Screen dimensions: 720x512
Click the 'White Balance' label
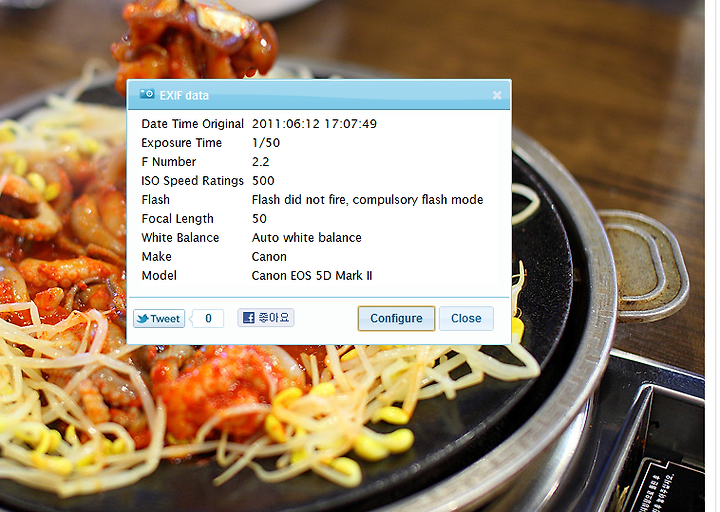pos(180,237)
